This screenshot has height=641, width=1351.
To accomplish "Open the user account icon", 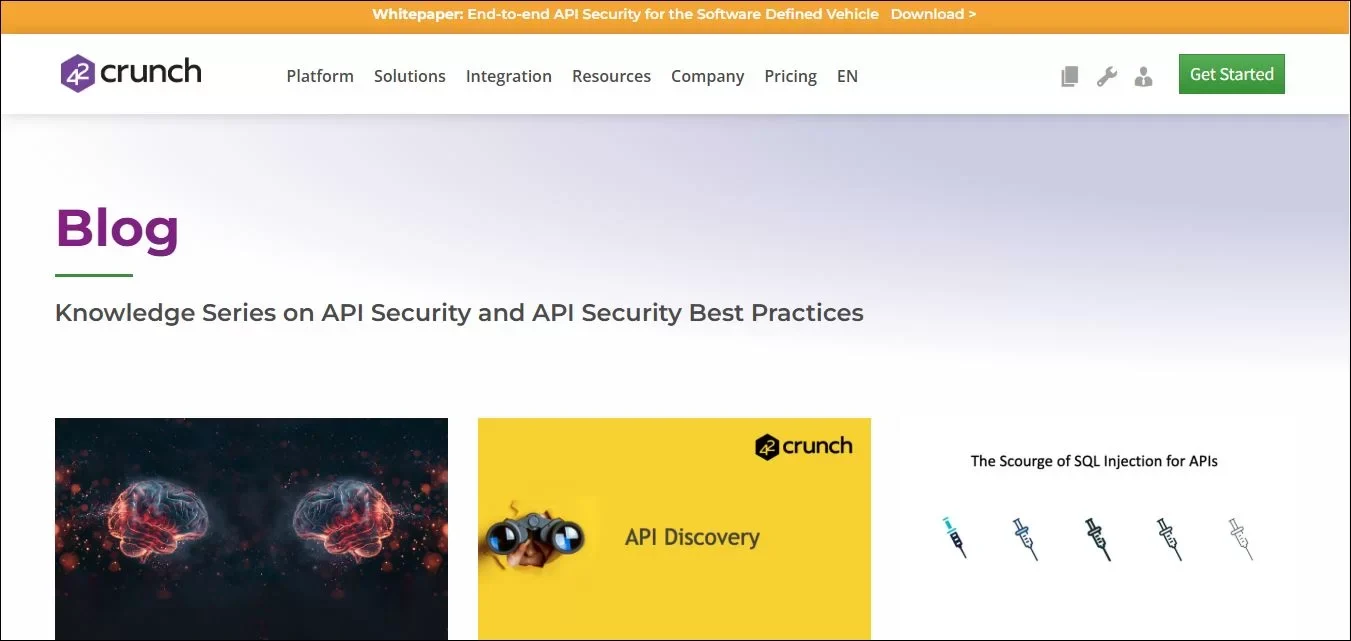I will click(x=1144, y=76).
